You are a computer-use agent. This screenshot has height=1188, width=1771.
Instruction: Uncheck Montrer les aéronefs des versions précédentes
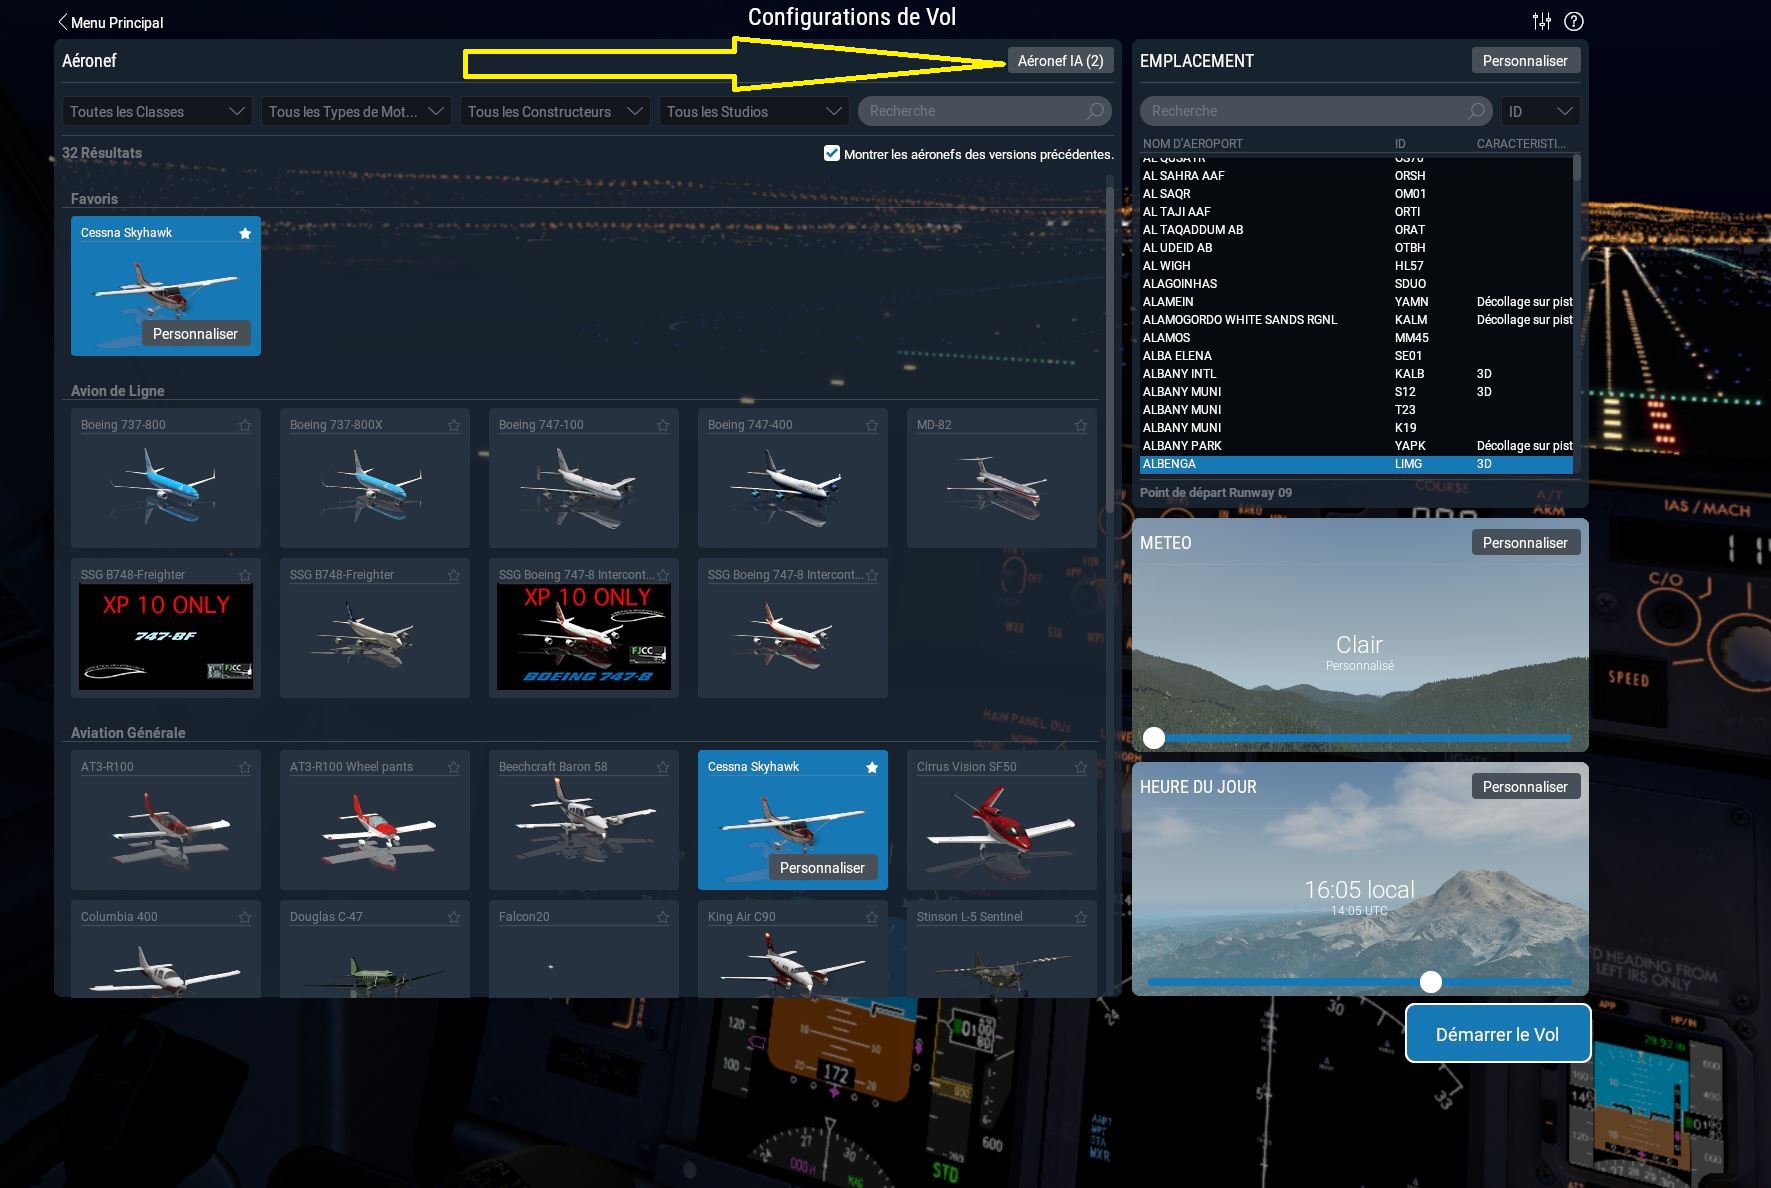coord(832,153)
